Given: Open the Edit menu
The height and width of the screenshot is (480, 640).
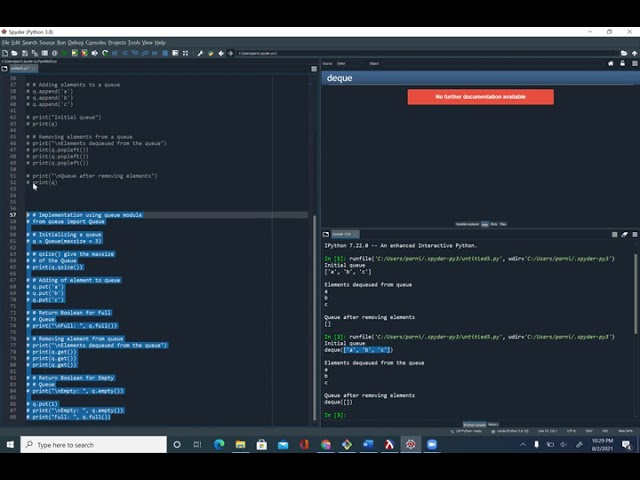Looking at the screenshot, I should 16,42.
